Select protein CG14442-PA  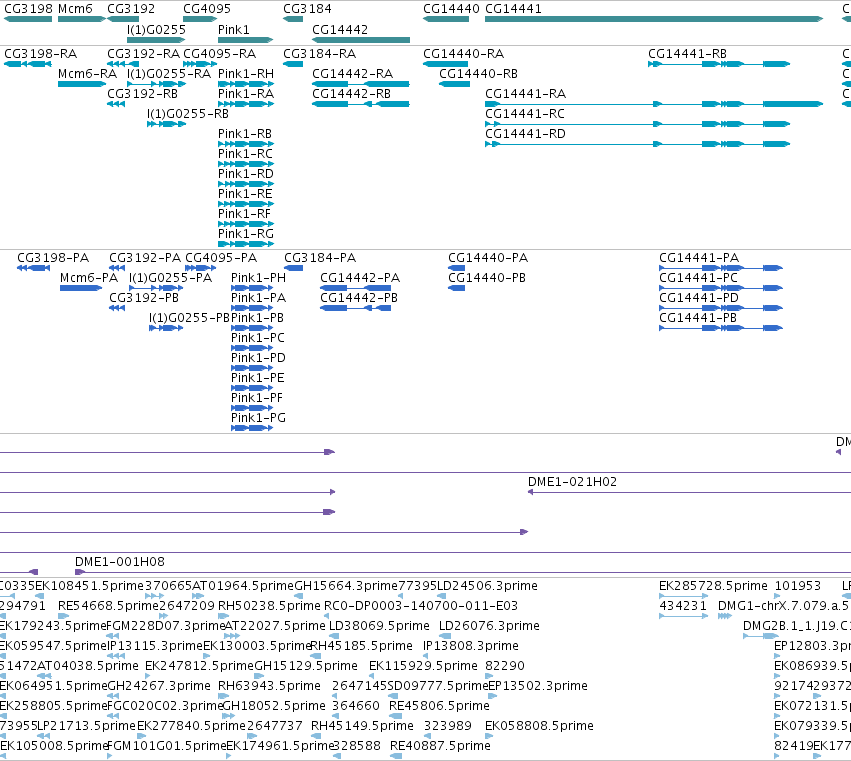pyautogui.click(x=360, y=278)
